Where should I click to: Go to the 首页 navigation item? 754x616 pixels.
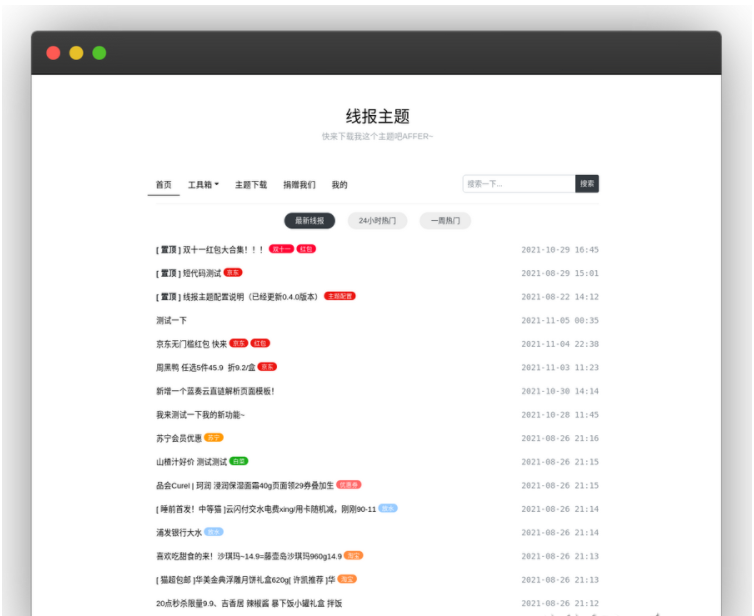[163, 185]
